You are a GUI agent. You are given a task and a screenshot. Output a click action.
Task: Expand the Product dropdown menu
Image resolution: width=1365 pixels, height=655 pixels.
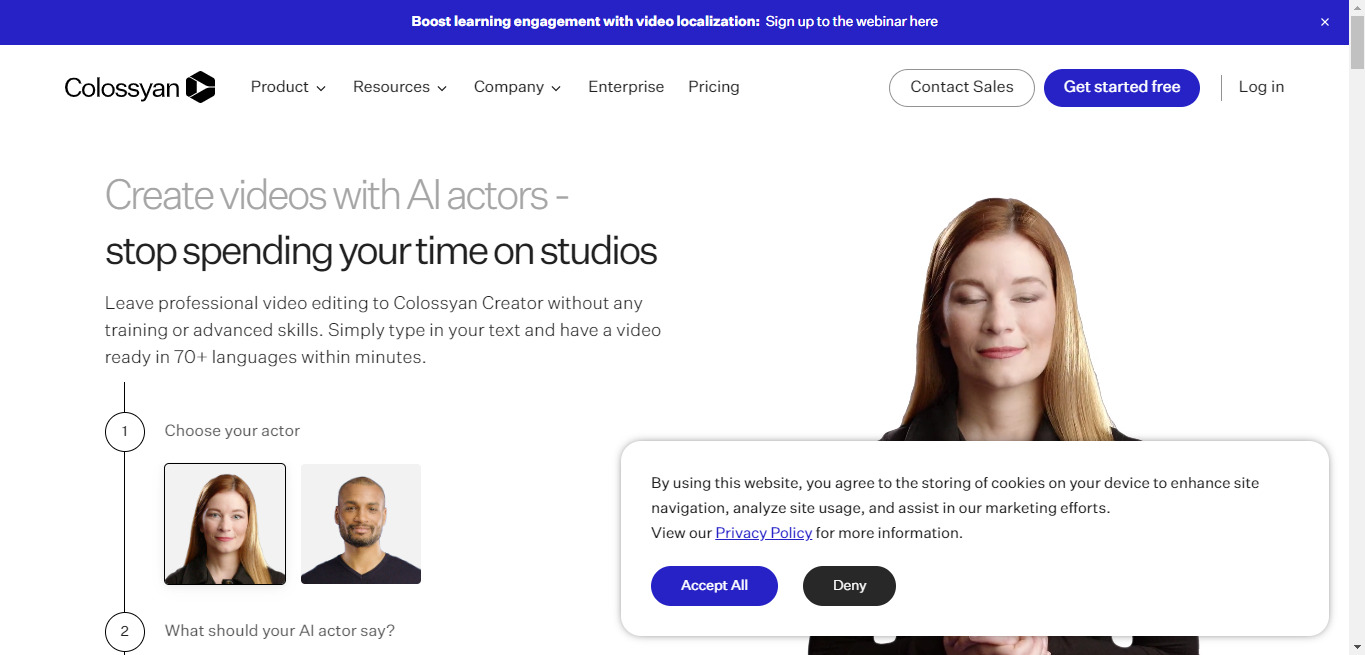coord(288,87)
